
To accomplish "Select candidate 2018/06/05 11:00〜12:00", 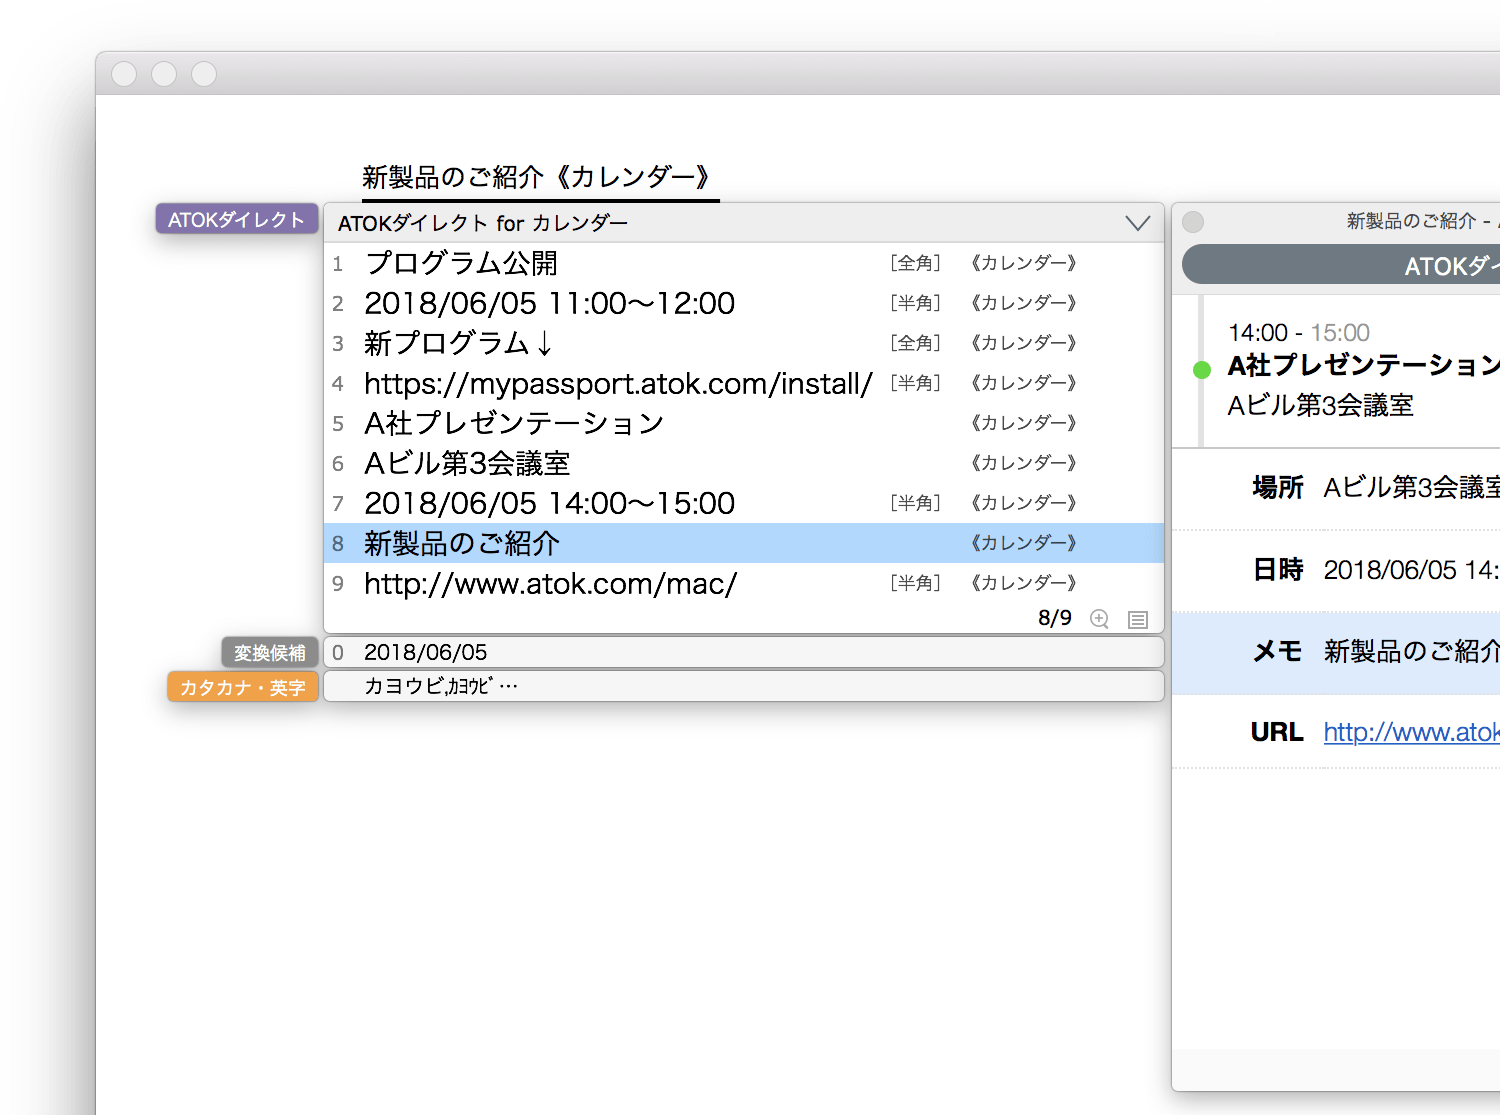I will (x=744, y=303).
